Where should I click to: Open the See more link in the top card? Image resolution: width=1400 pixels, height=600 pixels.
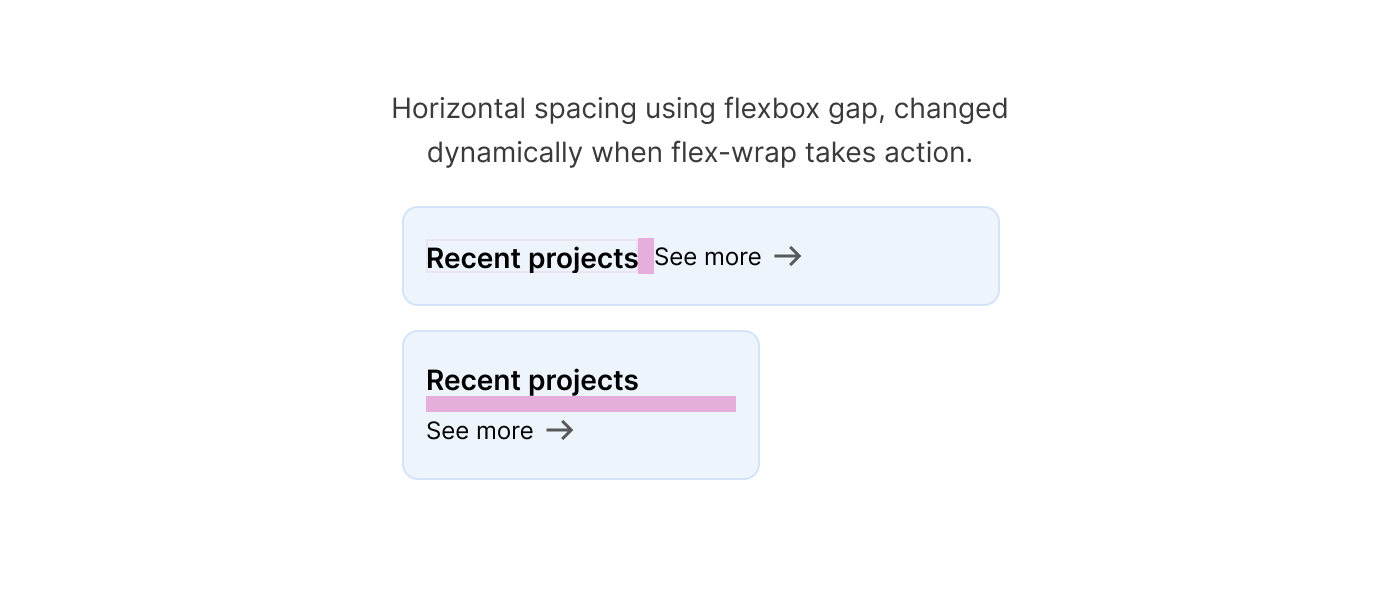pos(708,257)
